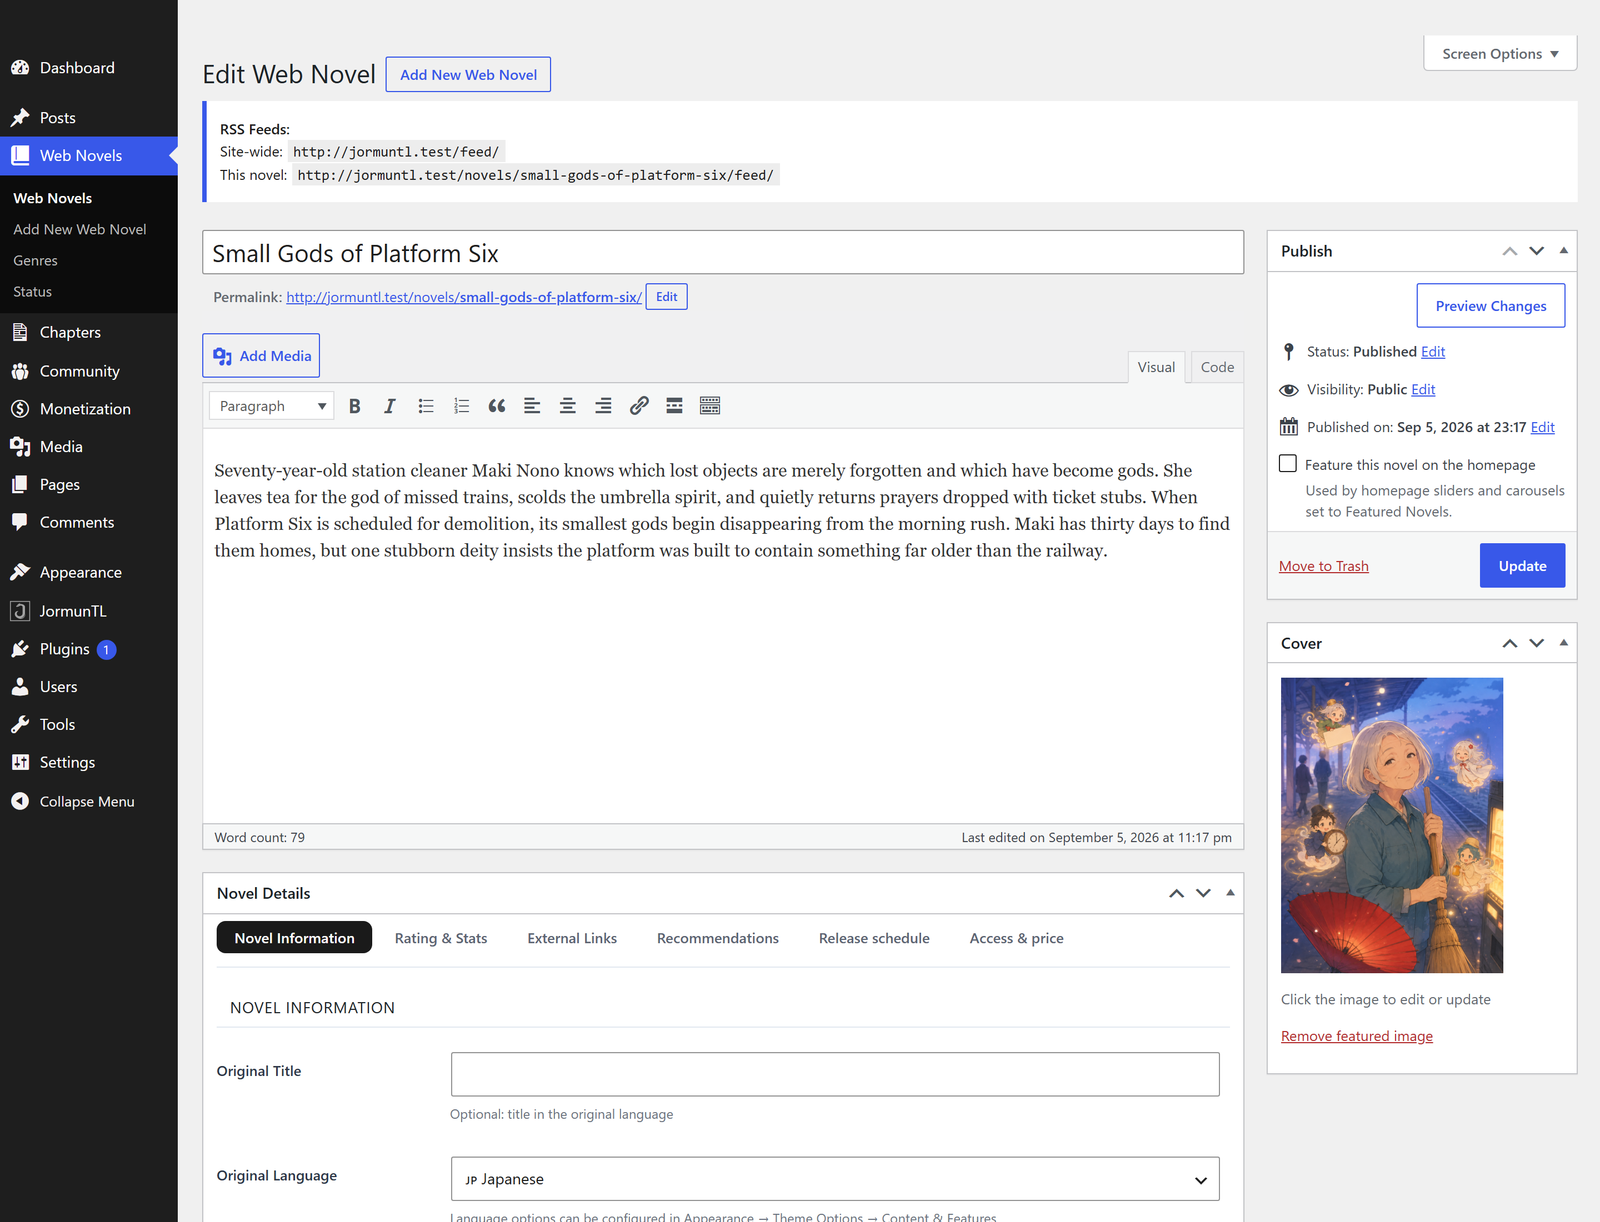Screen dimensions: 1600x1222
Task: Open the Paragraph format dropdown
Action: (272, 406)
